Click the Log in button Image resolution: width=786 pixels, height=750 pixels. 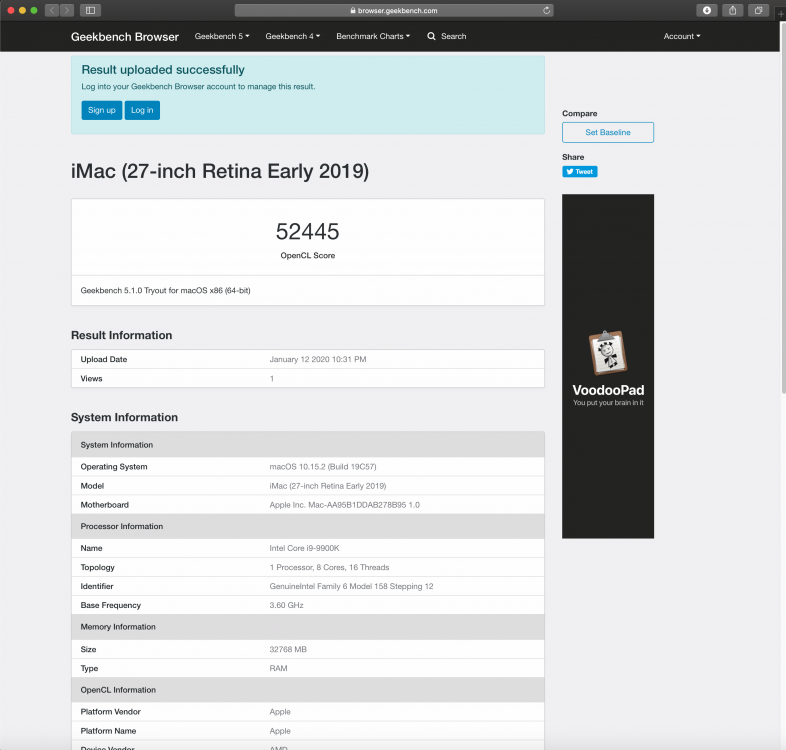142,110
